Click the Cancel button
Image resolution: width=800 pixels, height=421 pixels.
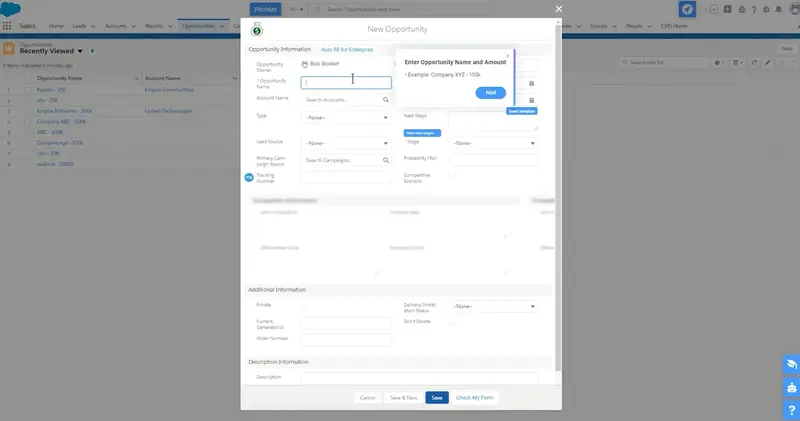(367, 398)
